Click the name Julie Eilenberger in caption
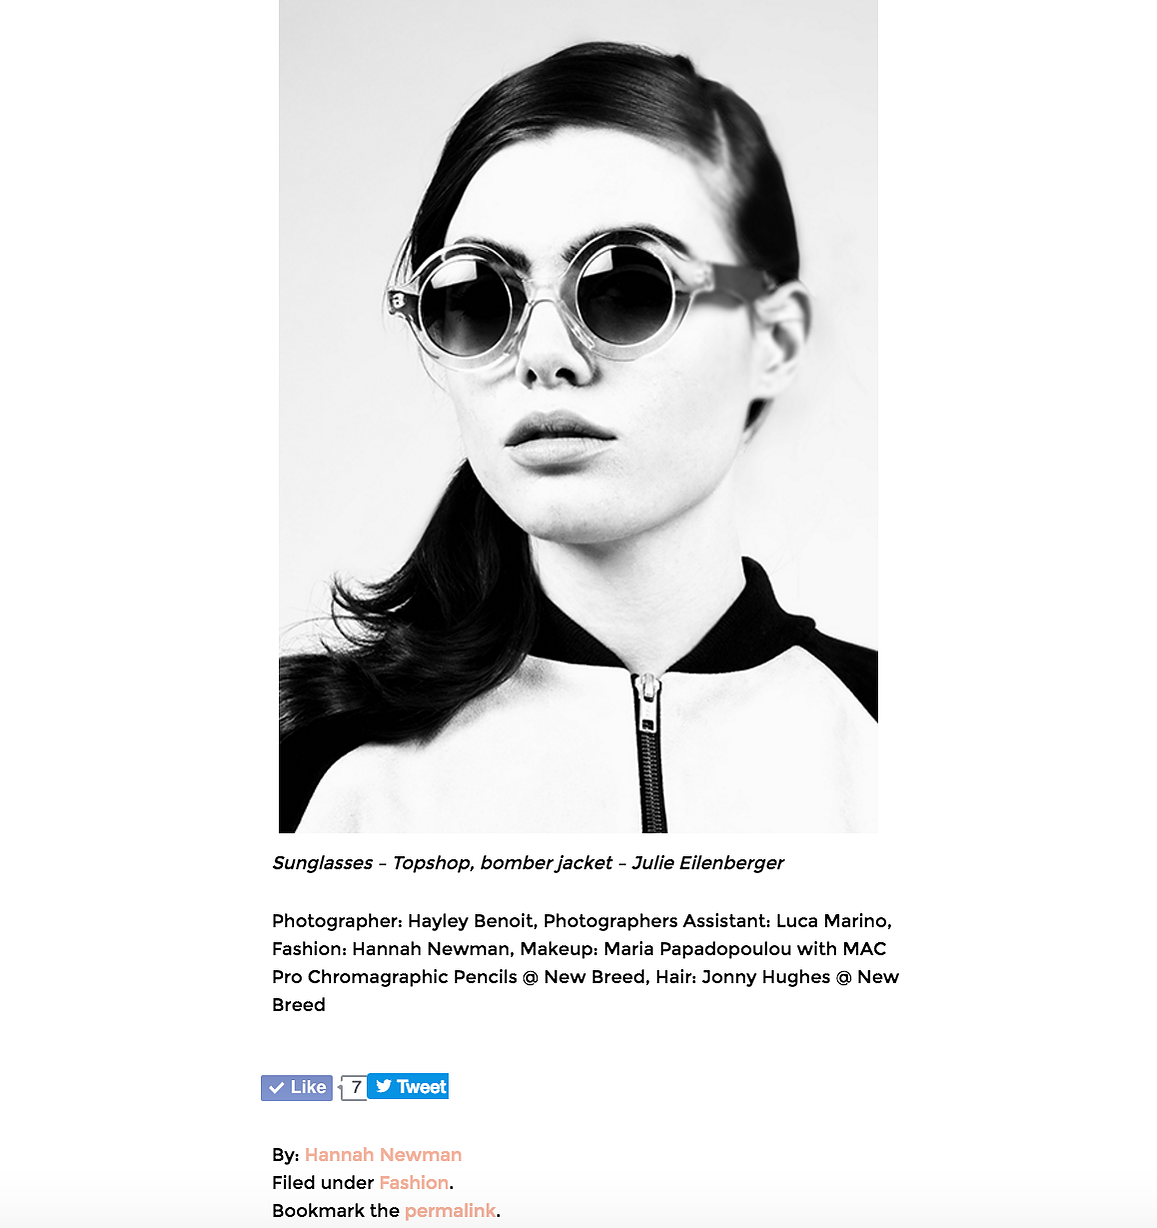Viewport: 1157px width, 1228px height. 708,863
